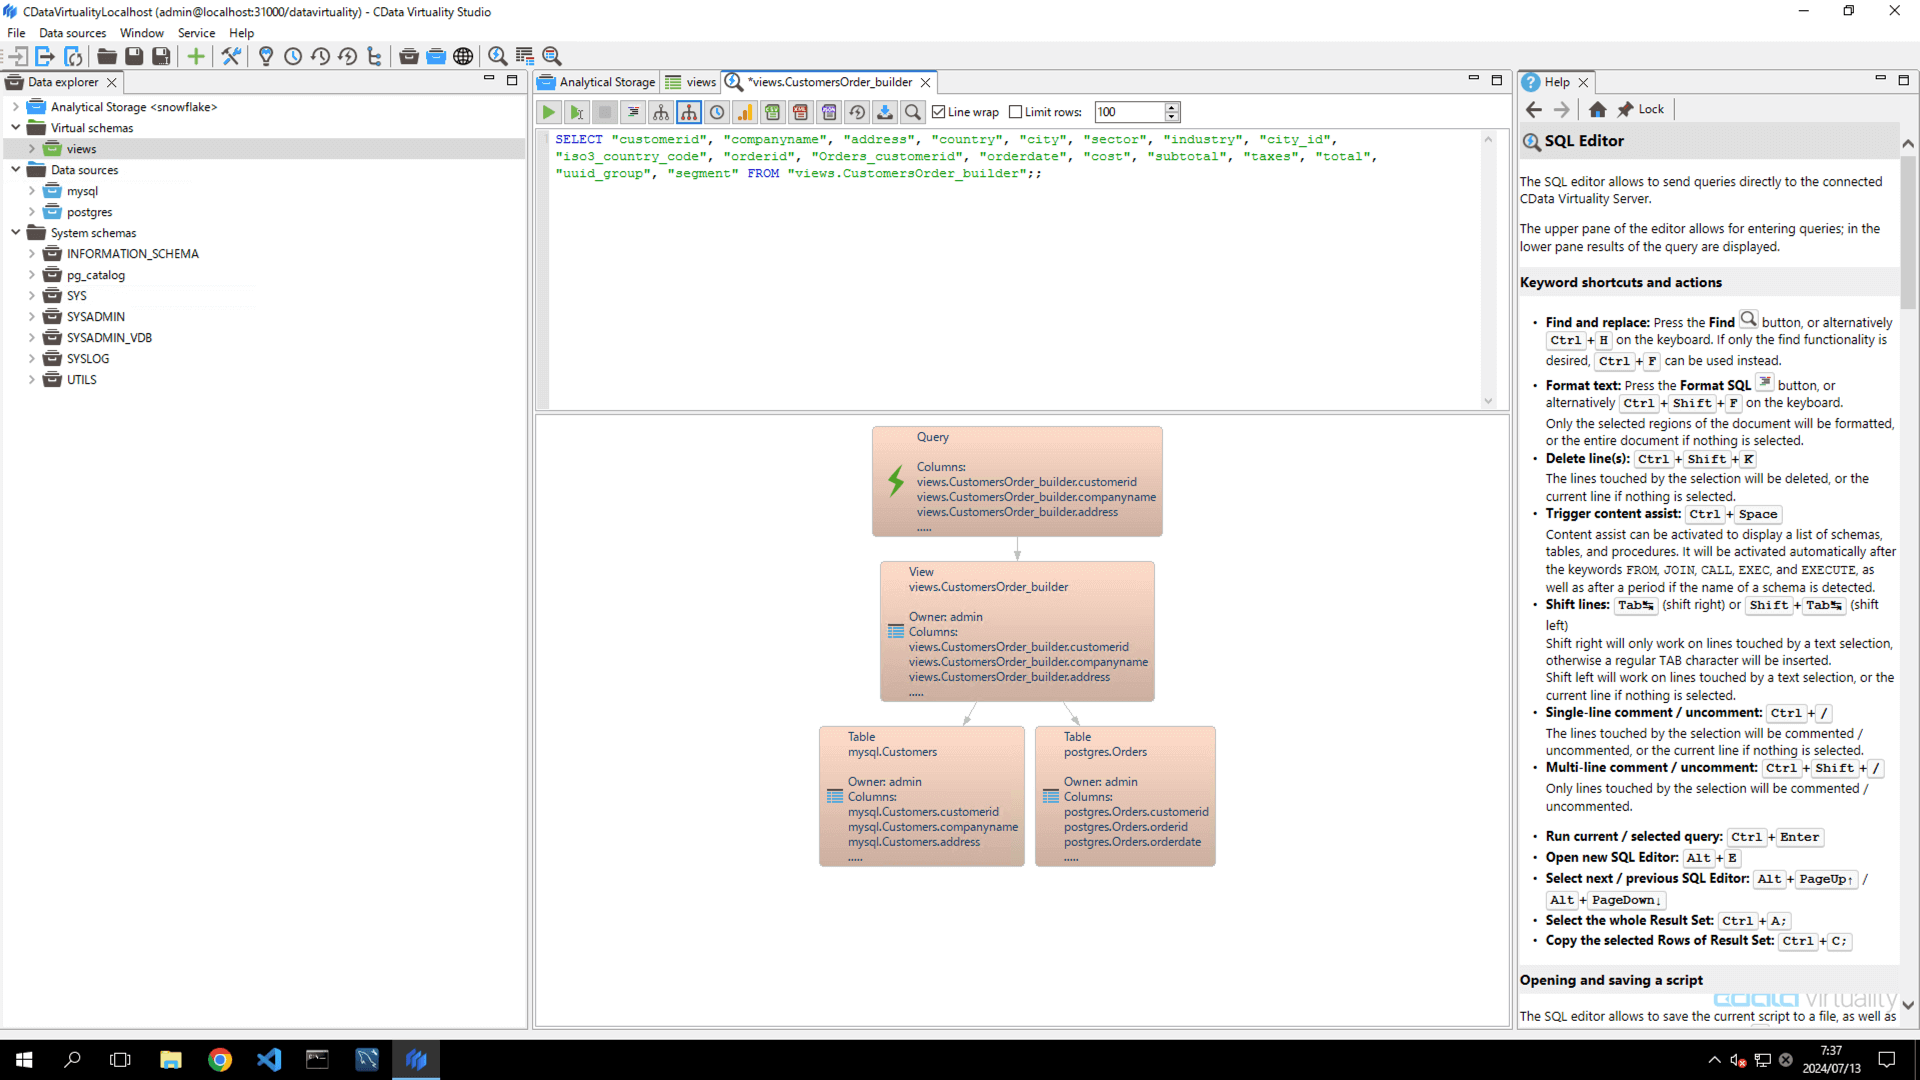The width and height of the screenshot is (1920, 1080).
Task: Export query results as JSON
Action: point(829,112)
